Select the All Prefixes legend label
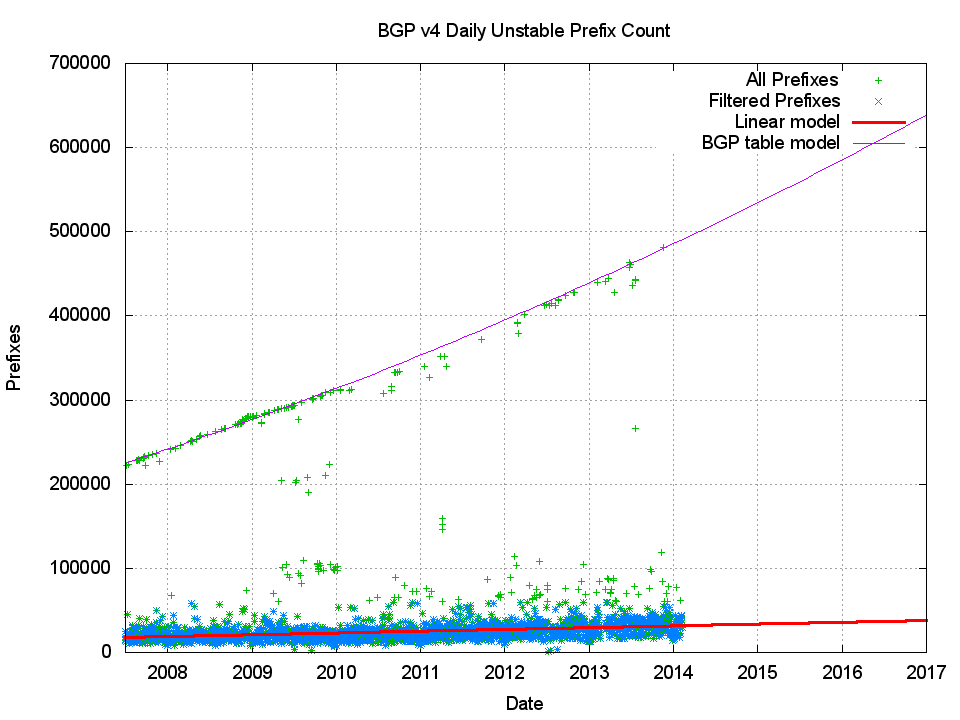This screenshot has width=960, height=720. pos(792,79)
